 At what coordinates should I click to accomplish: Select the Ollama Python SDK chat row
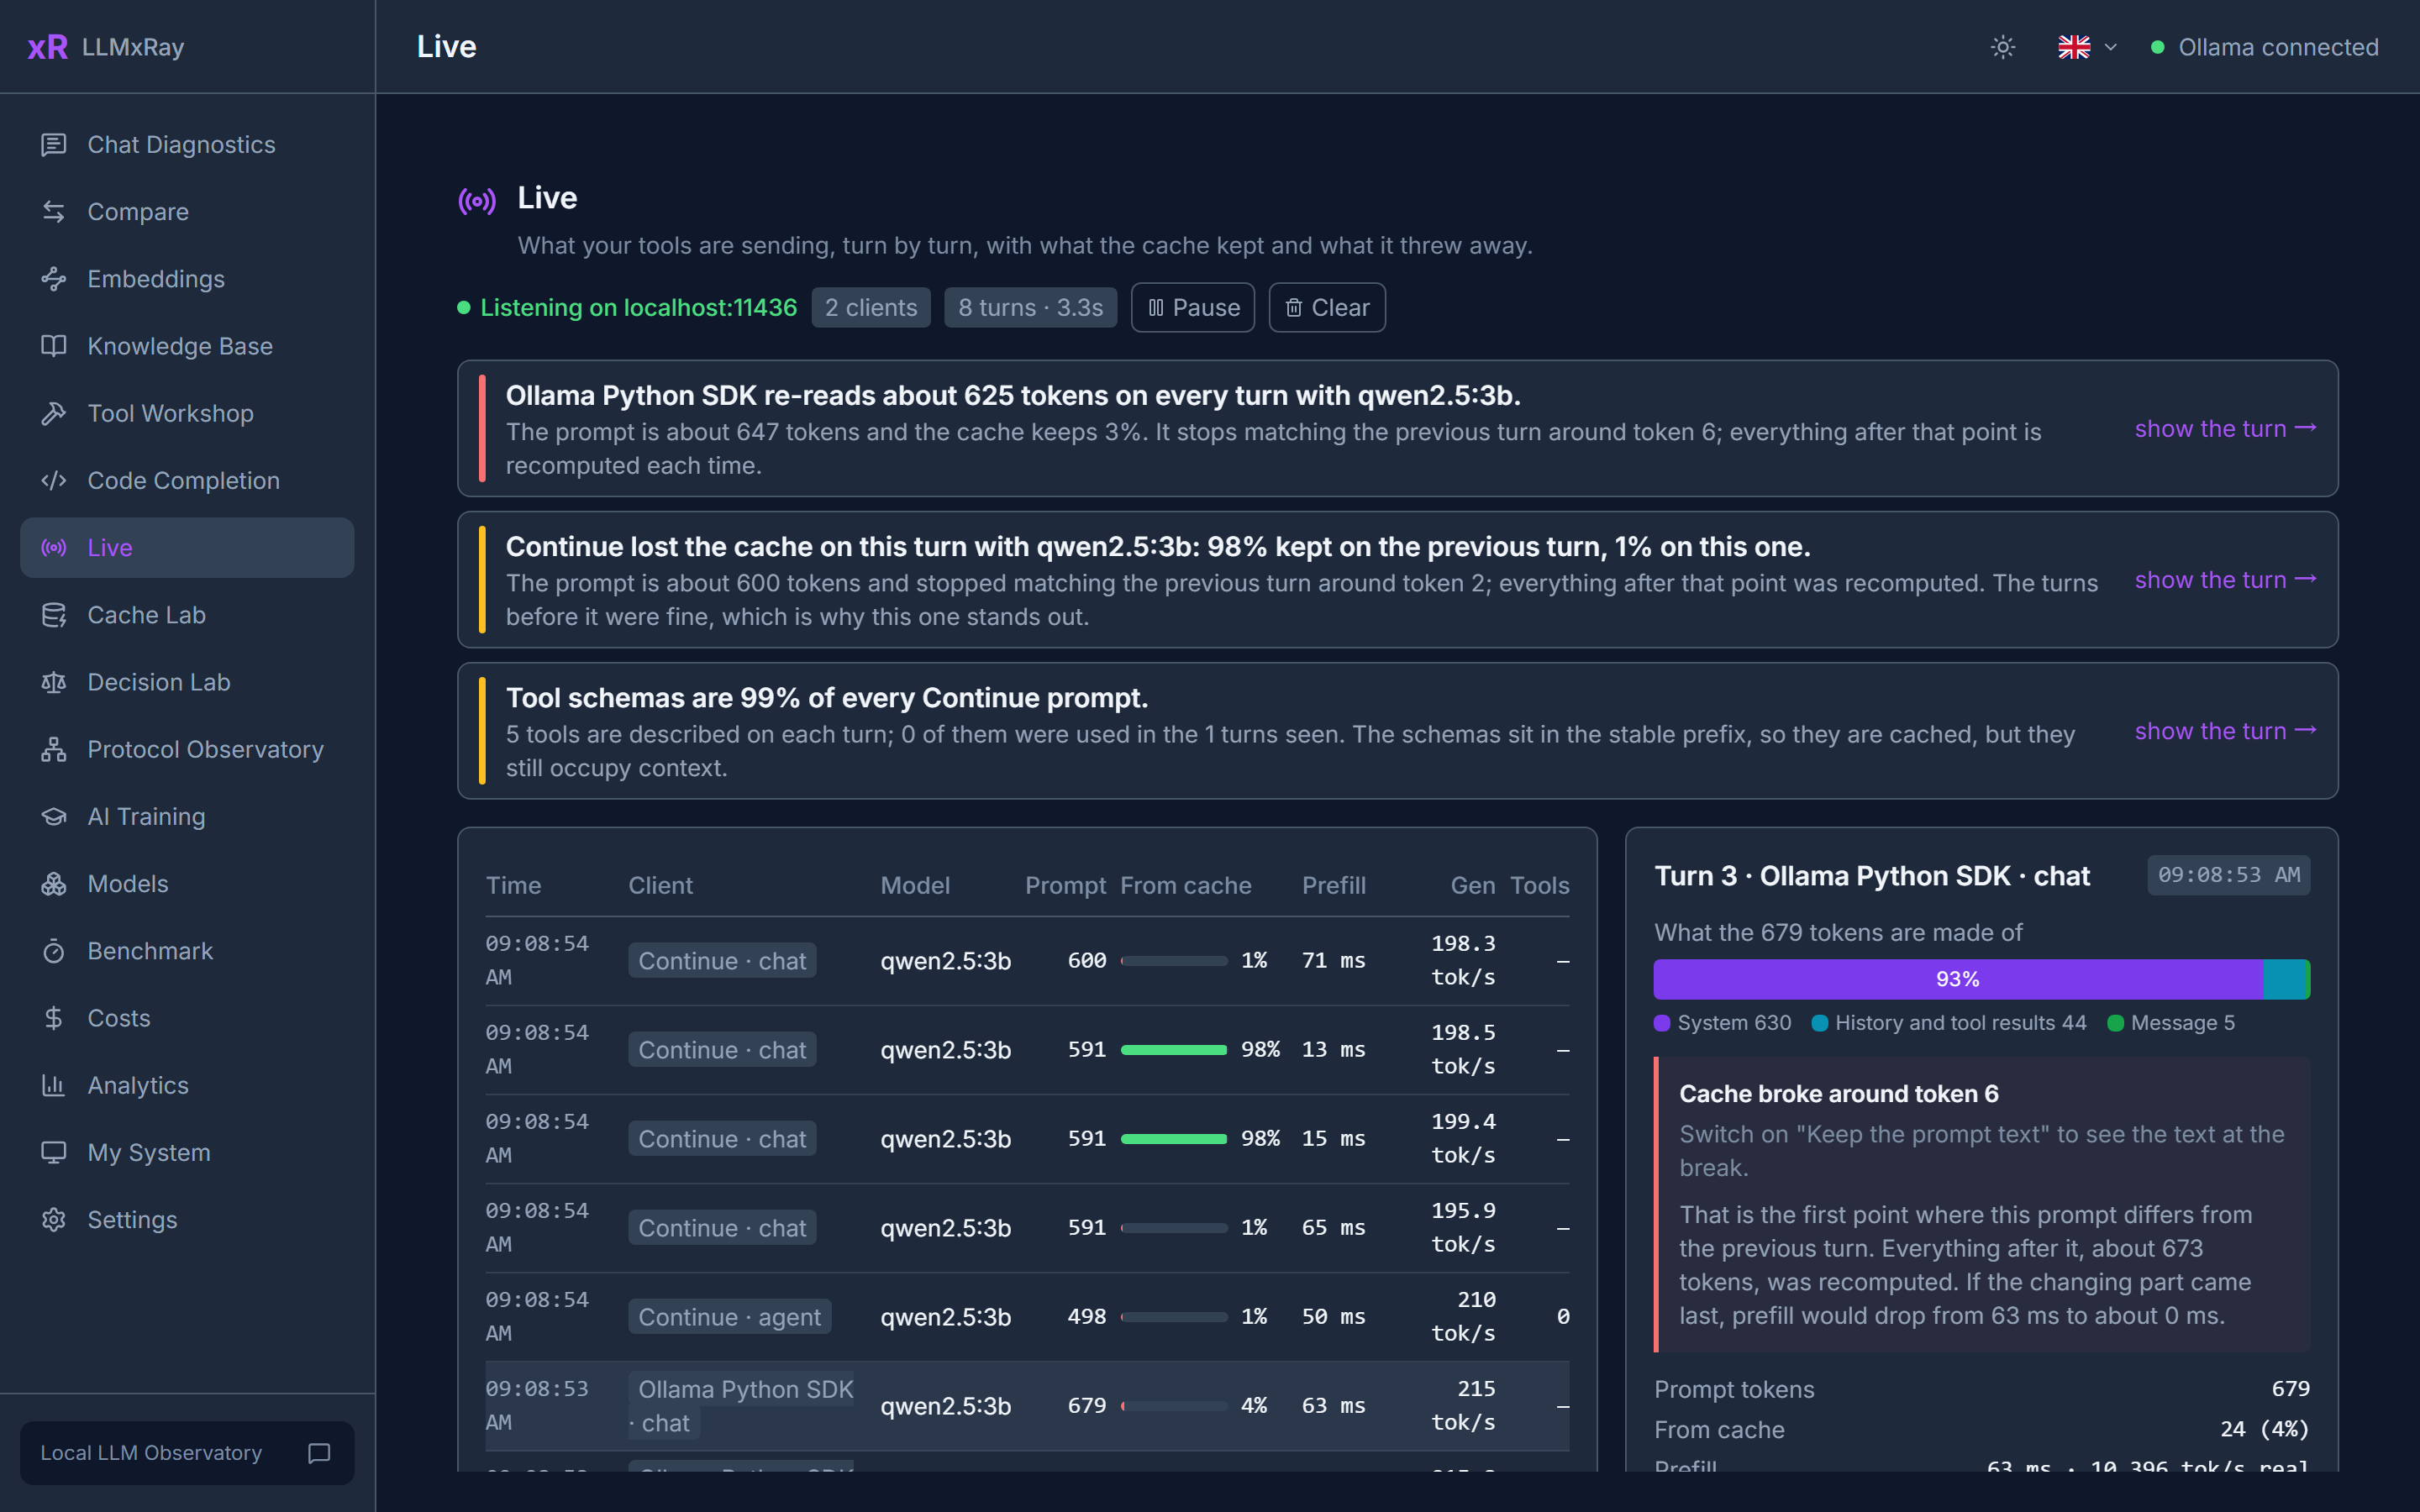(x=1027, y=1406)
